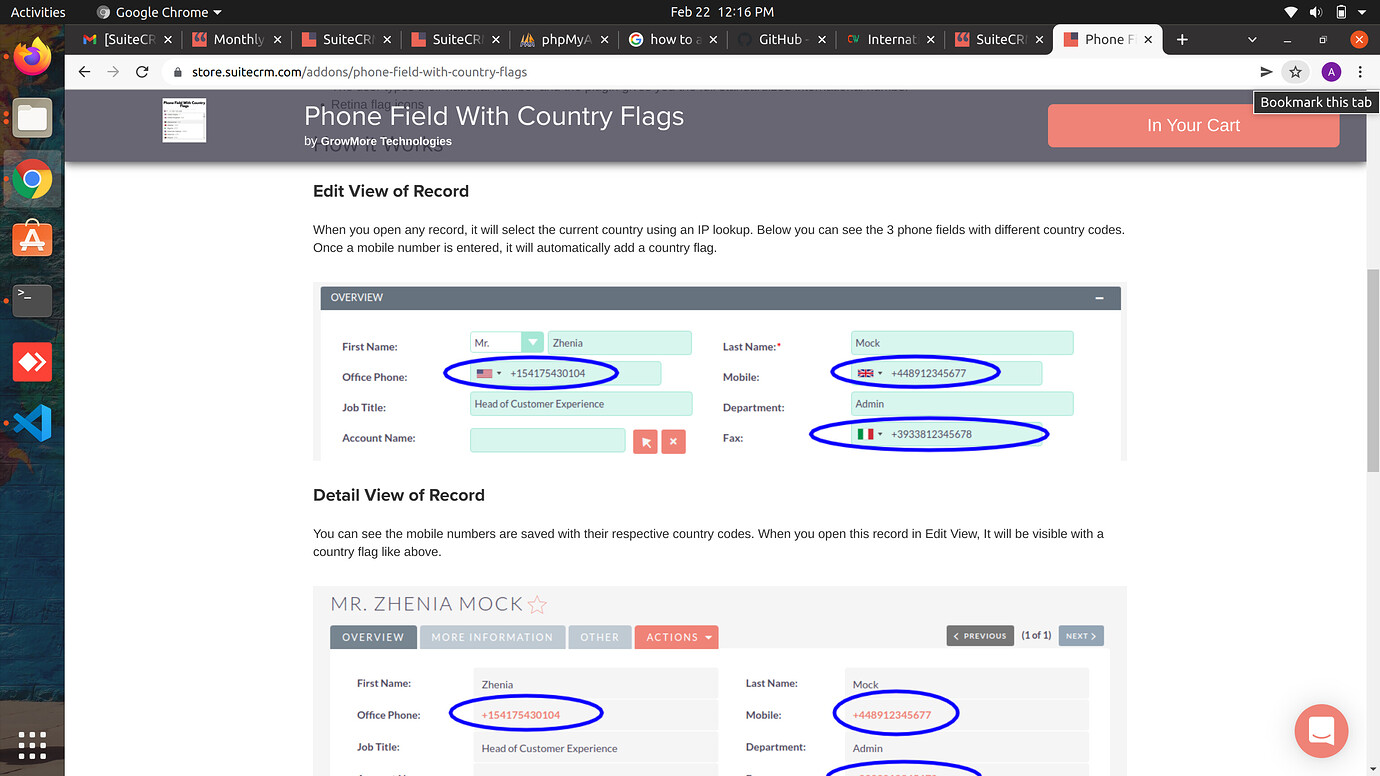Open the tab search chevron
This screenshot has height=776, width=1380.
(x=1252, y=39)
